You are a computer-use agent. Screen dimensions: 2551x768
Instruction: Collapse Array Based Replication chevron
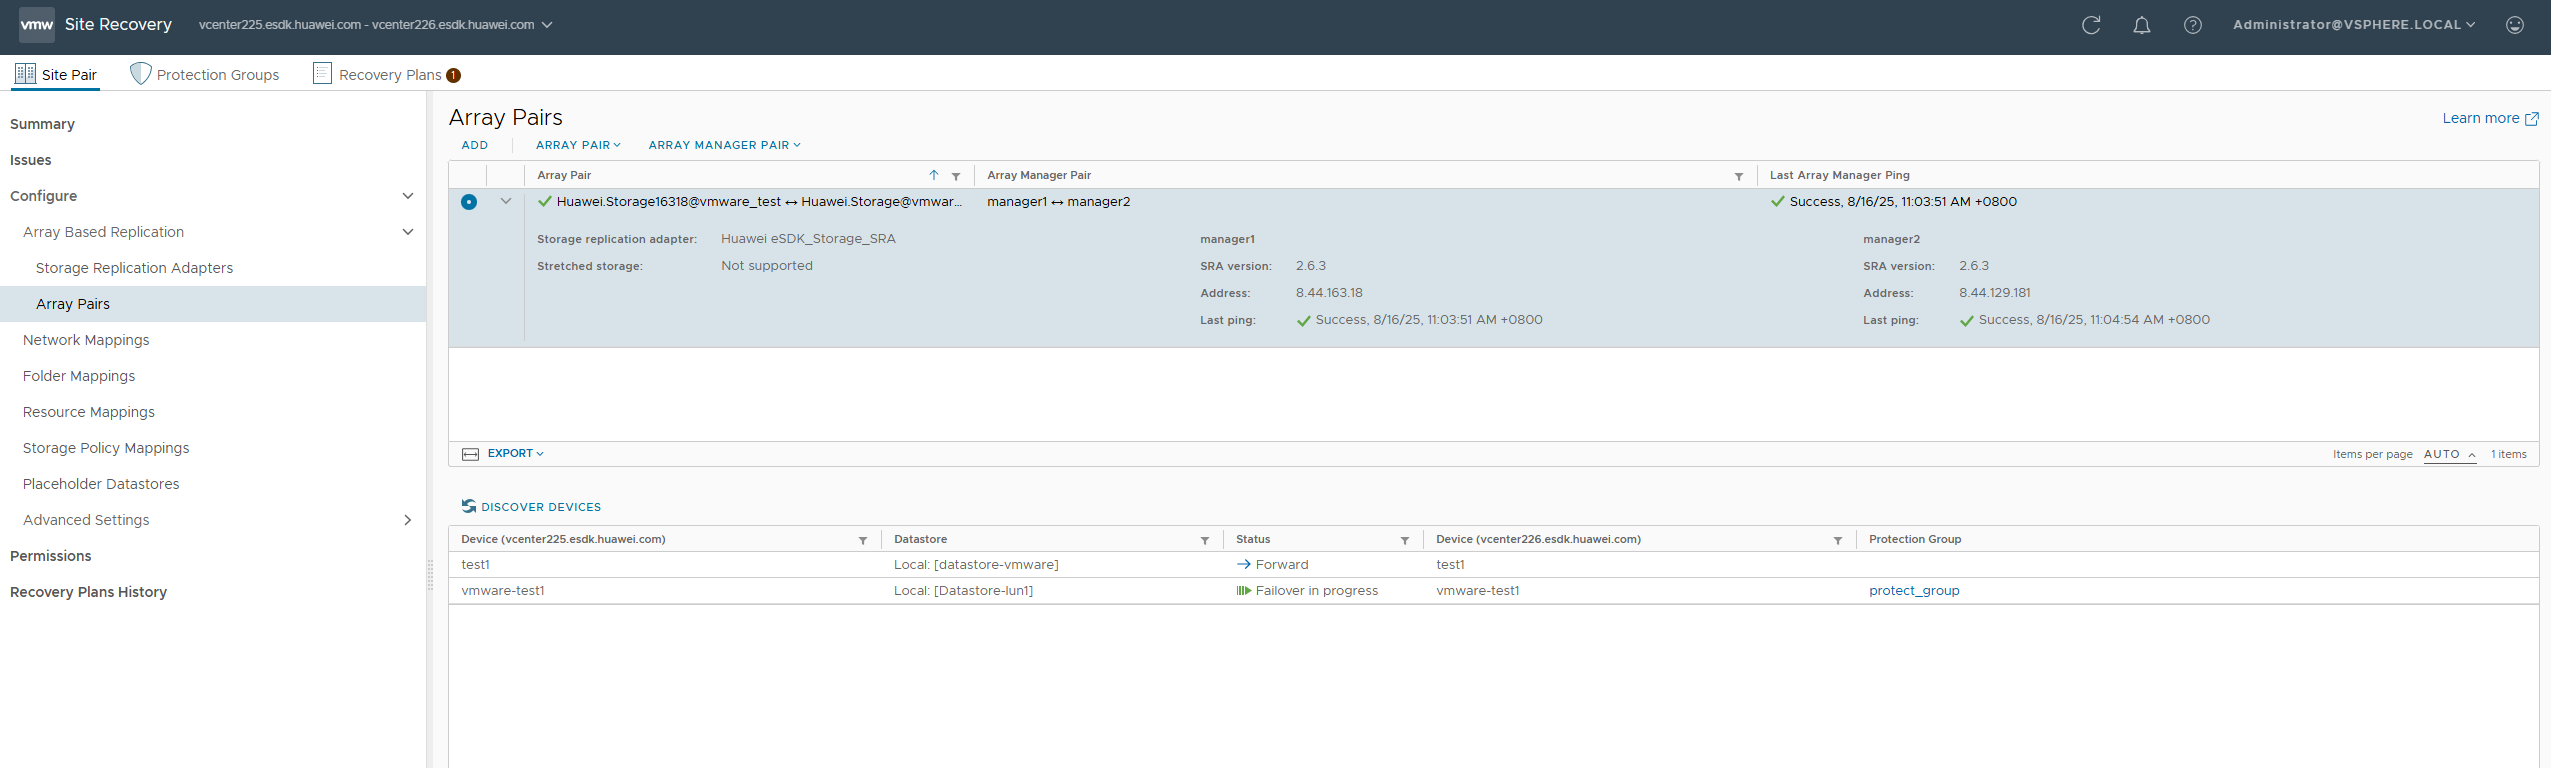pos(408,232)
